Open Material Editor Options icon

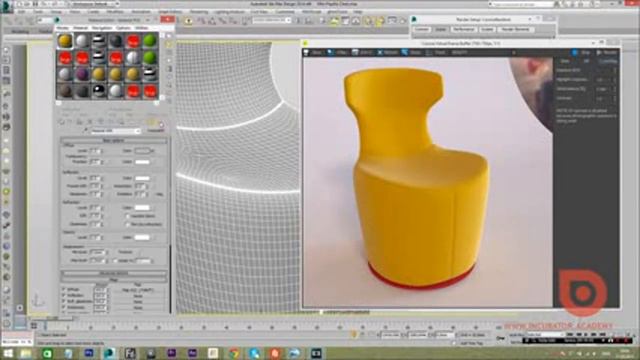169,85
